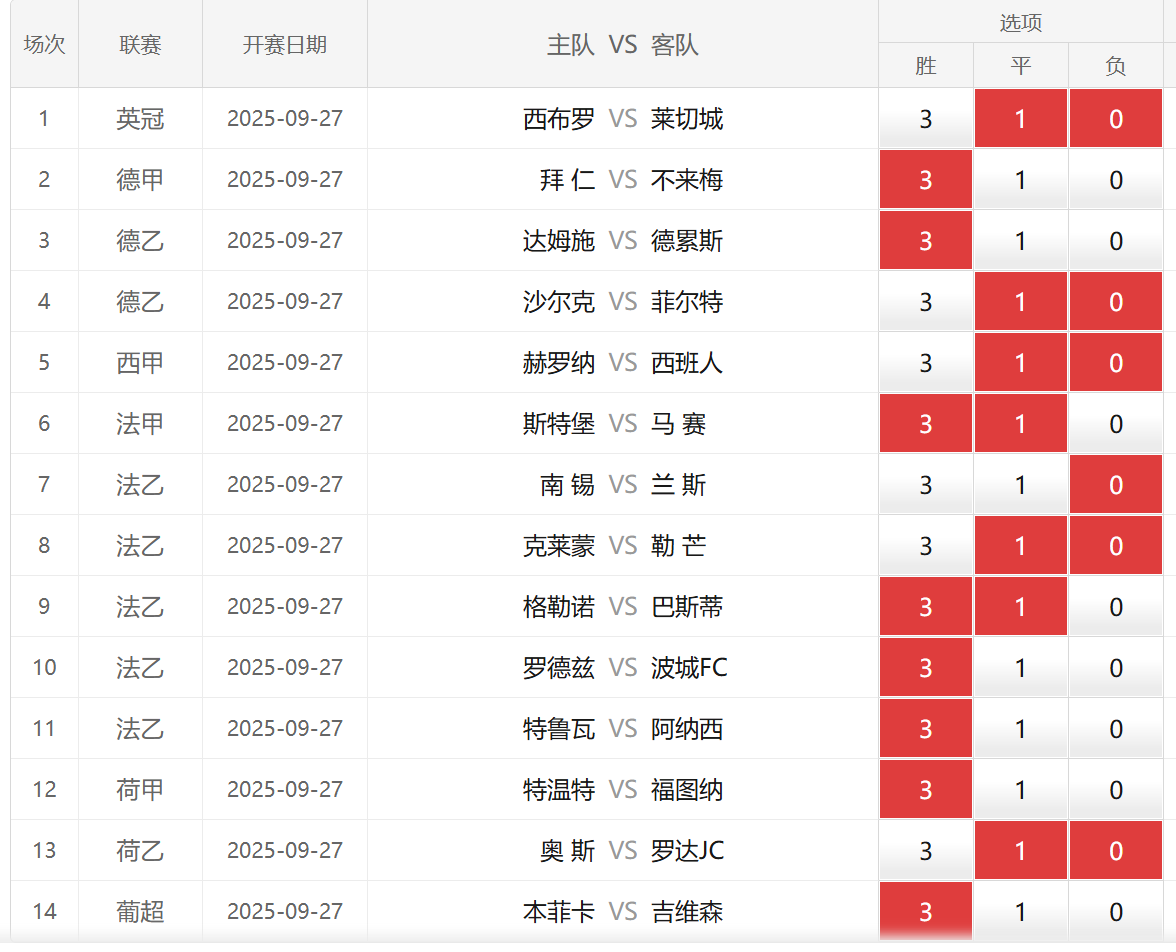Select loss option 0 for 斯特堡 vs 马赛

pos(1115,424)
